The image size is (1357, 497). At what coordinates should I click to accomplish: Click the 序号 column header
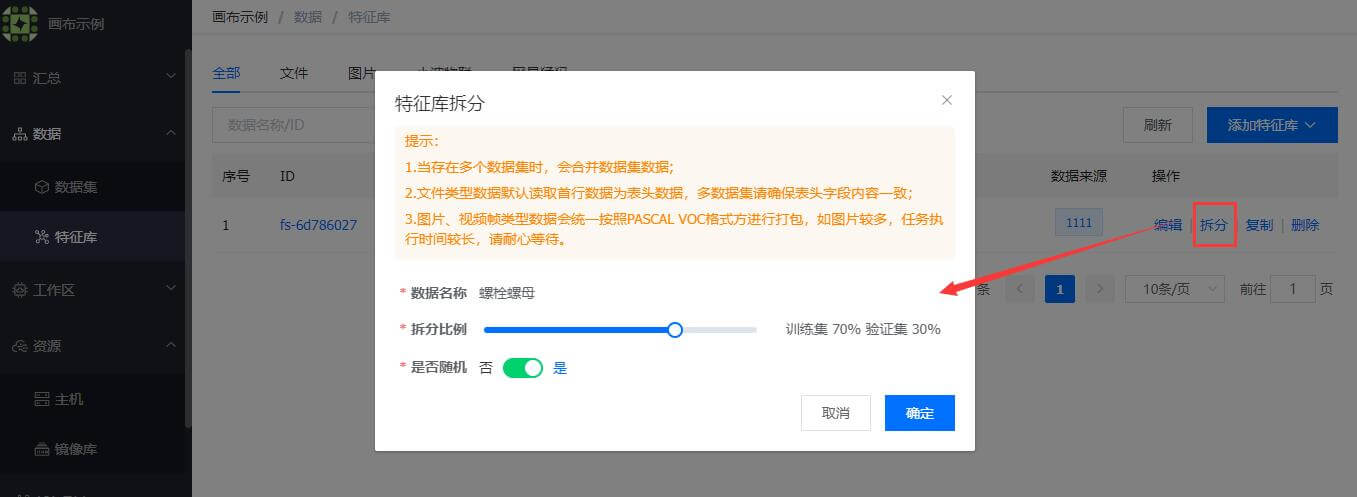click(x=236, y=176)
